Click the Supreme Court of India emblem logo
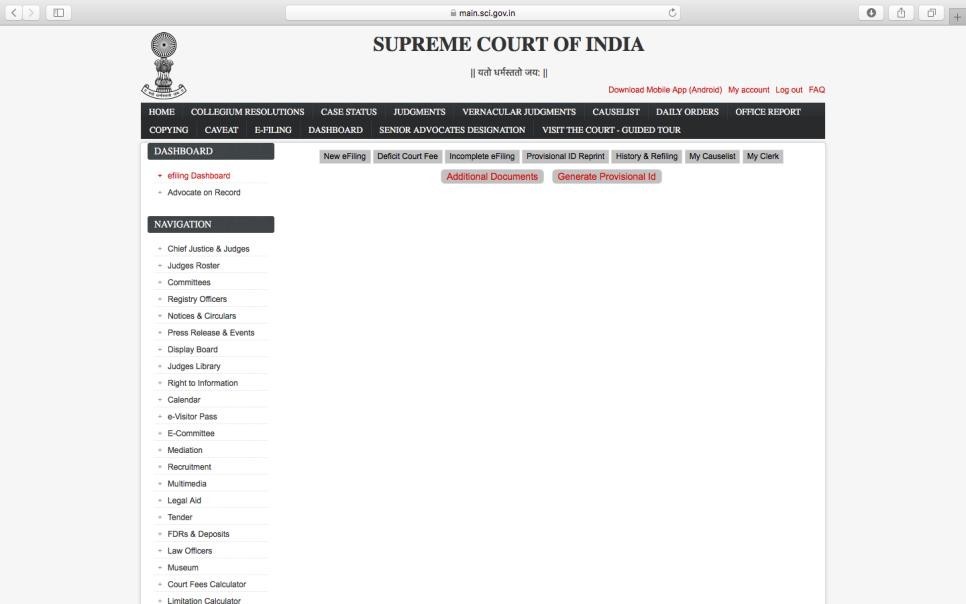 pos(161,62)
